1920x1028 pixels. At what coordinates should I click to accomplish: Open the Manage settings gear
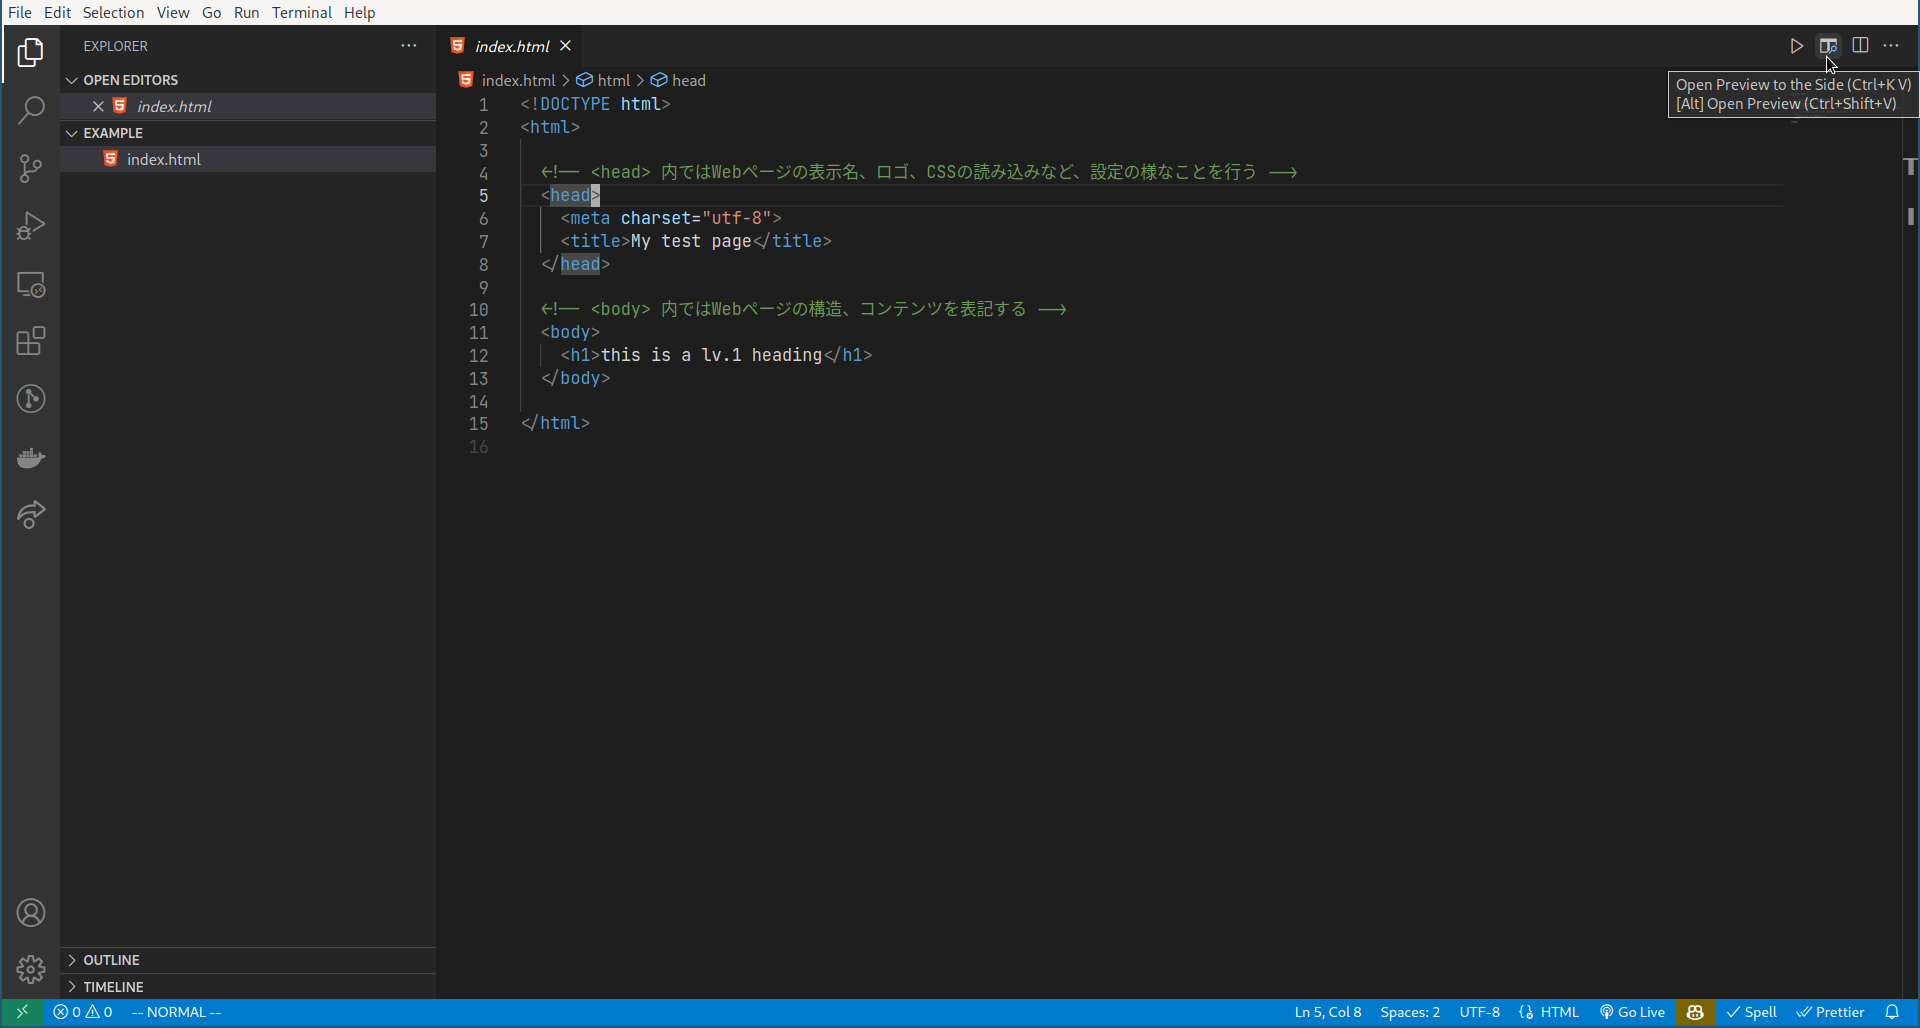pos(31,969)
